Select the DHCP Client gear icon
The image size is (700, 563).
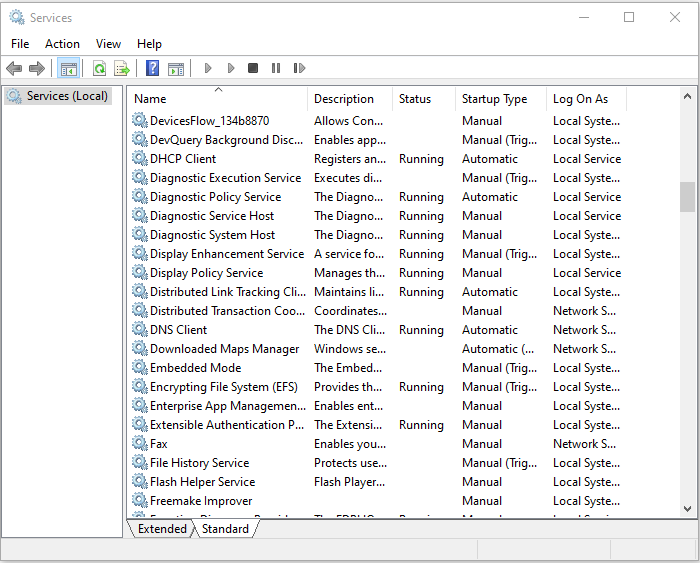pyautogui.click(x=139, y=159)
